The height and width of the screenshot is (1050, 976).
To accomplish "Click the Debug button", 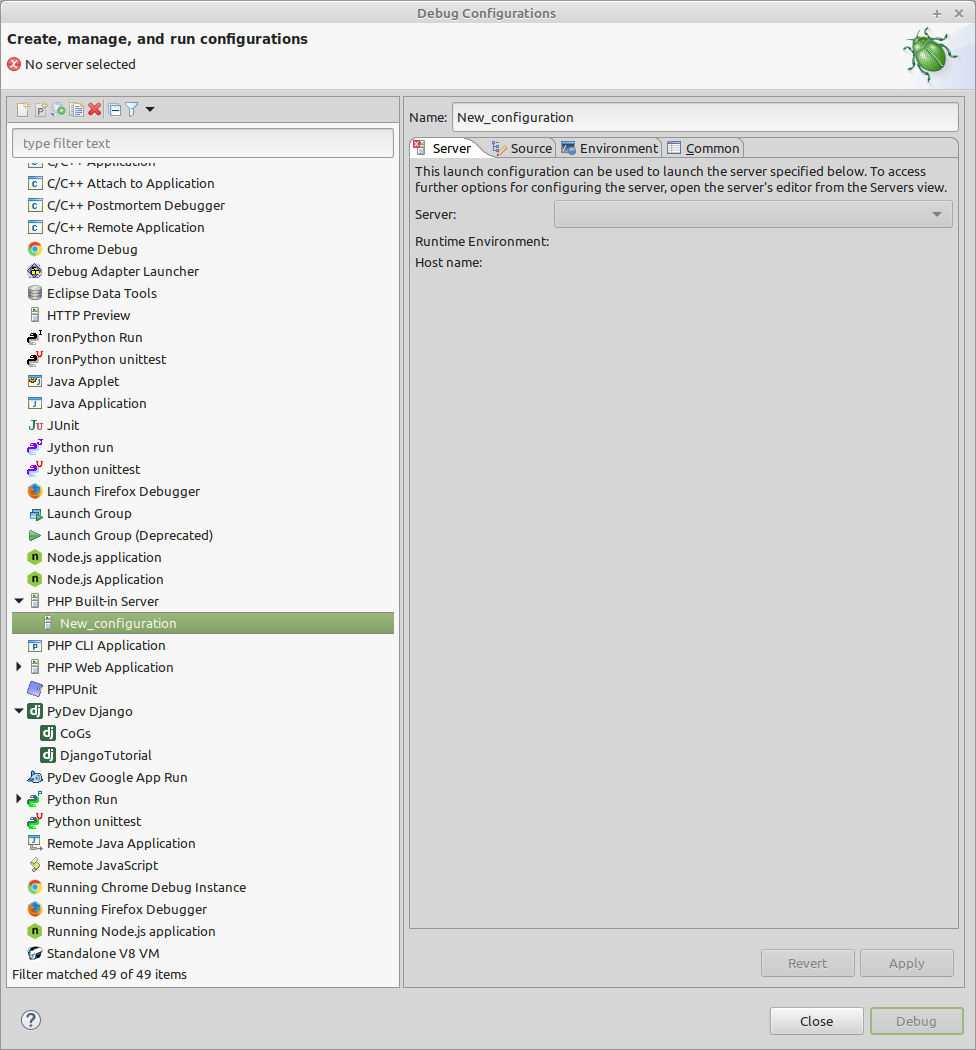I will pos(916,1021).
